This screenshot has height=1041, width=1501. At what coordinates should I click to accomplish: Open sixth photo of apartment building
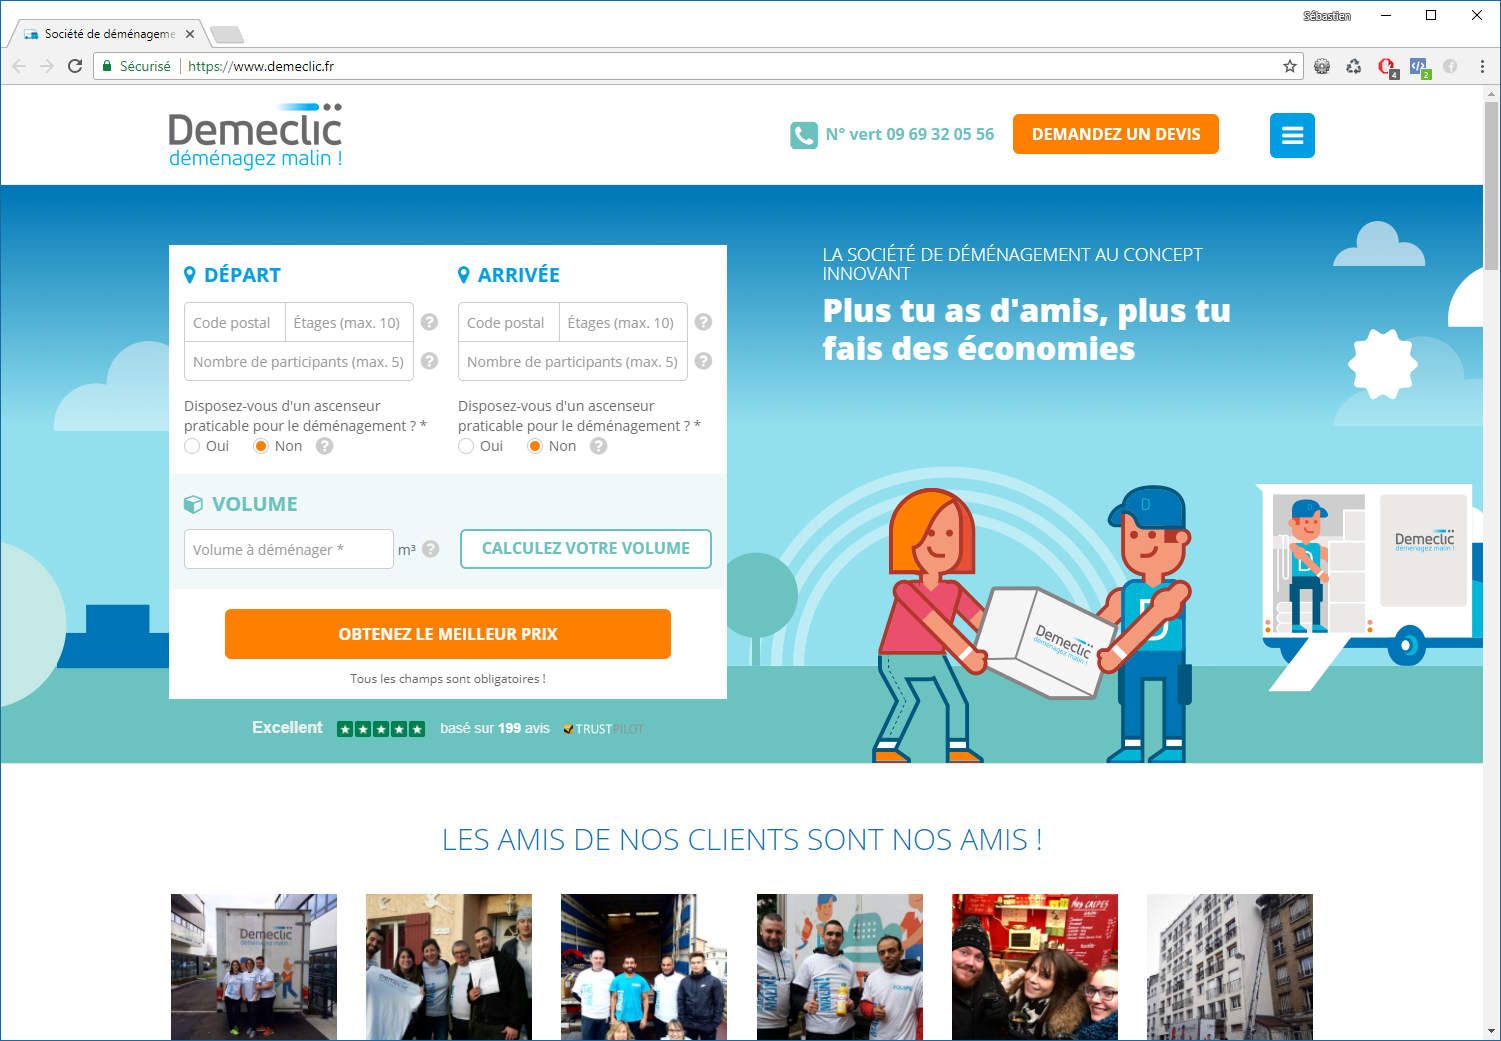(x=1230, y=967)
